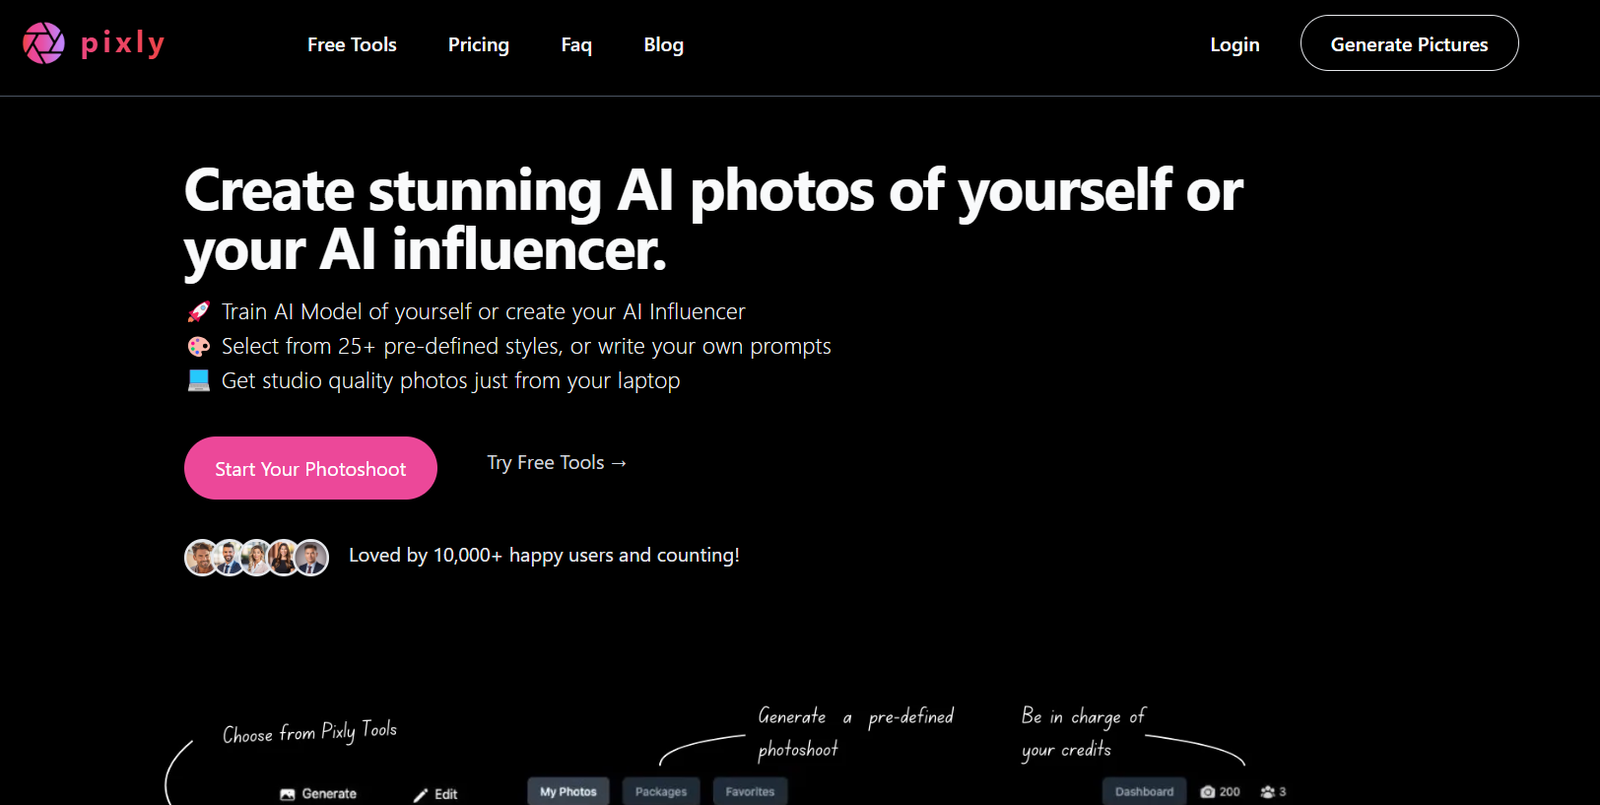Click the rocket emoji icon
The image size is (1600, 805).
click(199, 312)
